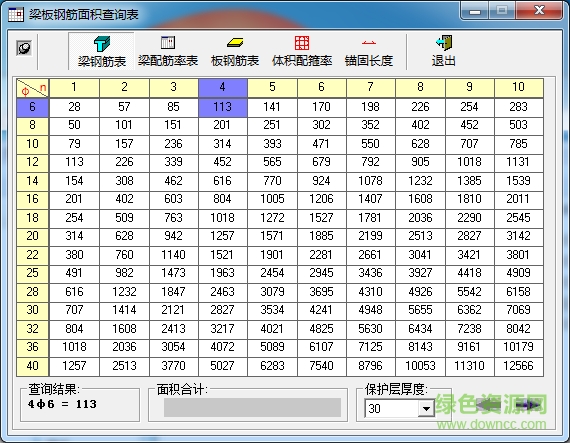
Task: Select diameter row header 16
Action: tap(32, 200)
